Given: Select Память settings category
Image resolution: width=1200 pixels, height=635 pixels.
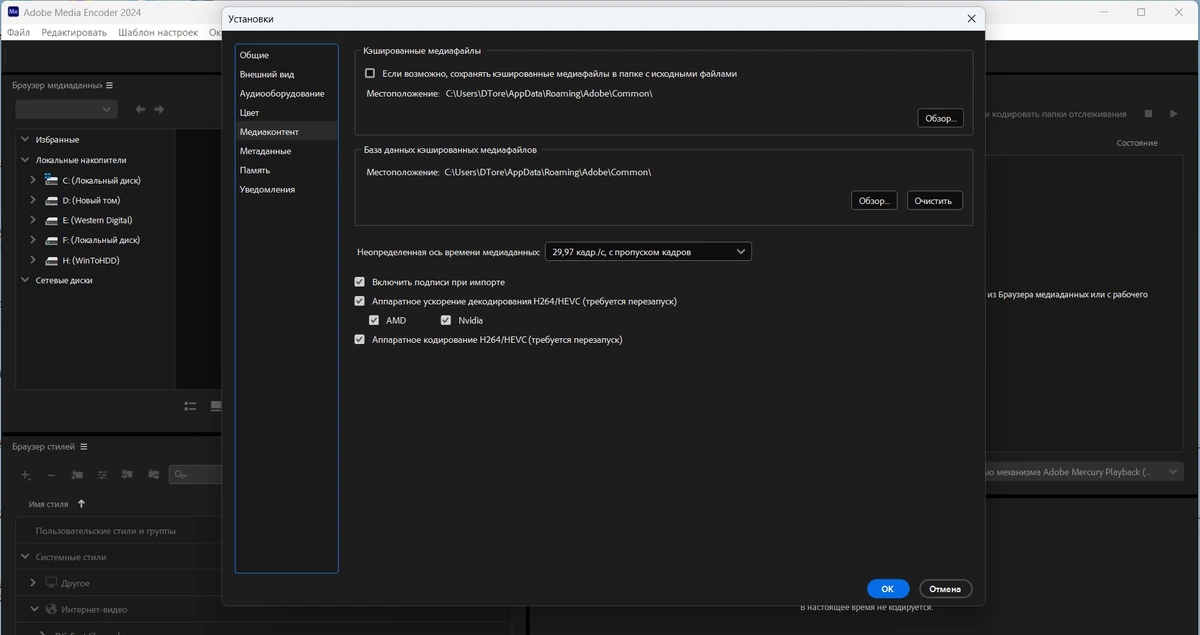Looking at the screenshot, I should (x=286, y=170).
